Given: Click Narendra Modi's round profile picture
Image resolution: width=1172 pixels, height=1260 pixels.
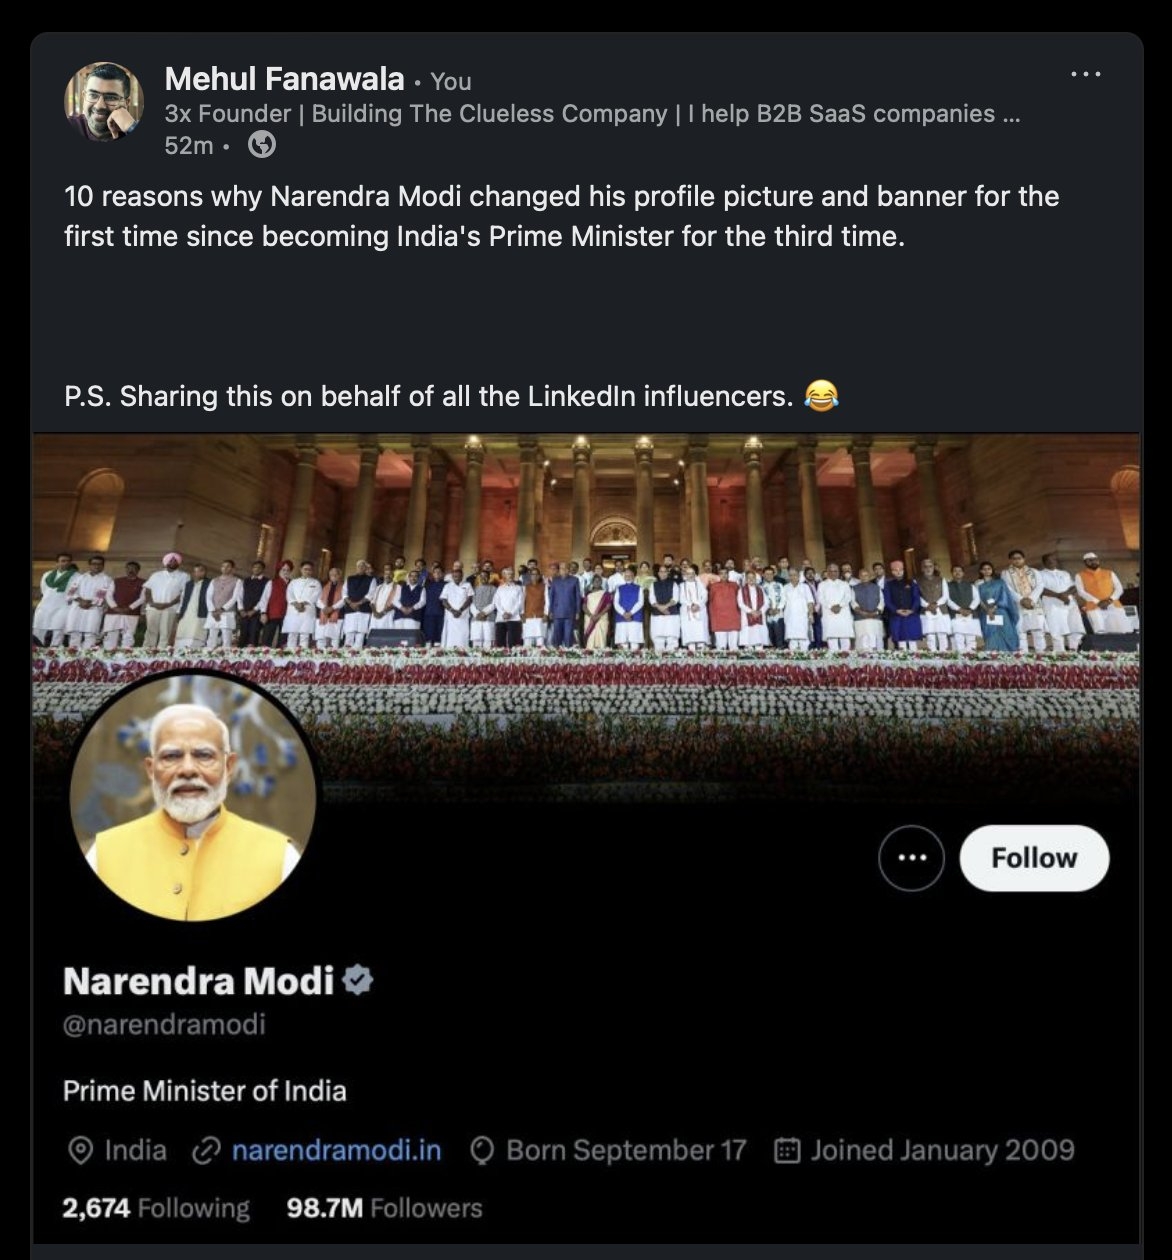Looking at the screenshot, I should pyautogui.click(x=193, y=797).
